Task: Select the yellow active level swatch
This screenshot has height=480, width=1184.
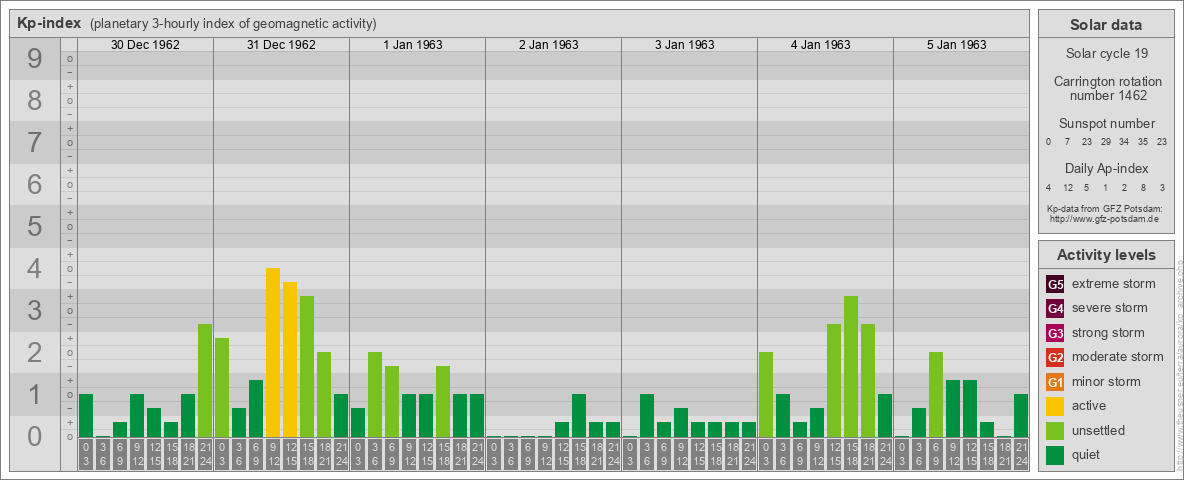Action: click(x=1055, y=406)
